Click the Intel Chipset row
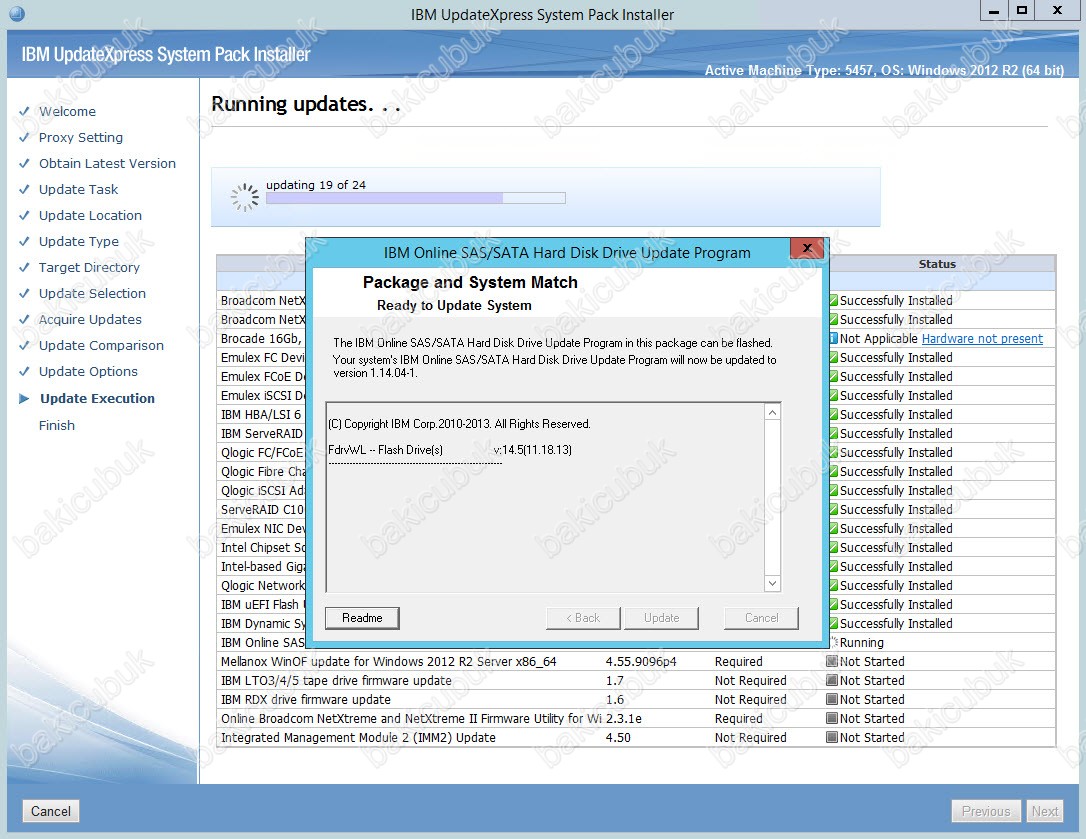 click(x=261, y=547)
